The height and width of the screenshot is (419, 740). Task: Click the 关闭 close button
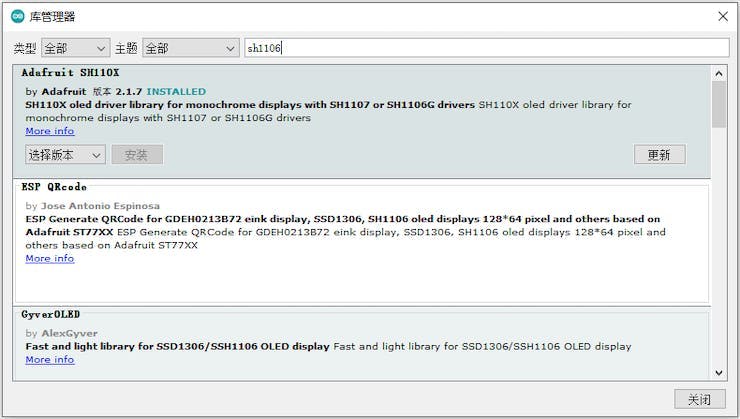tap(699, 400)
